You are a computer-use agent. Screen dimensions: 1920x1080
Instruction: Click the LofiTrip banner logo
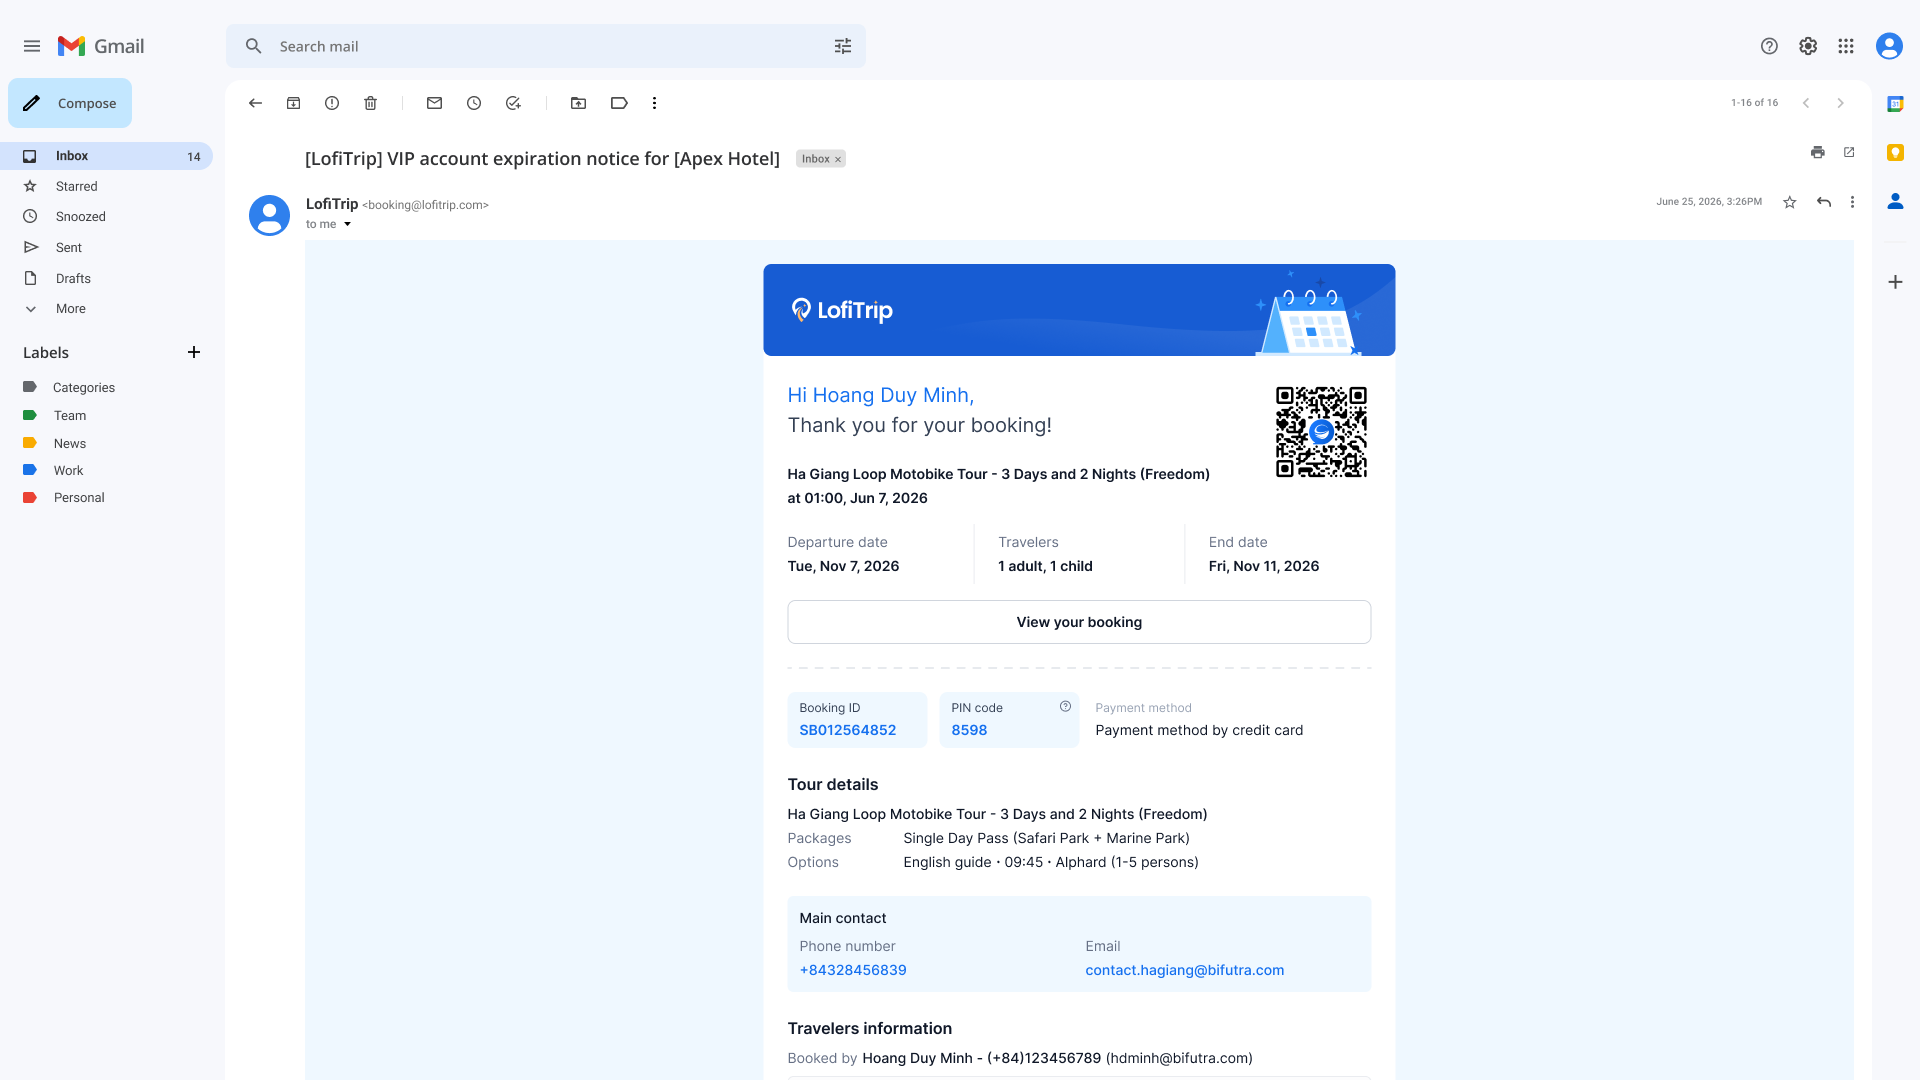(x=841, y=310)
